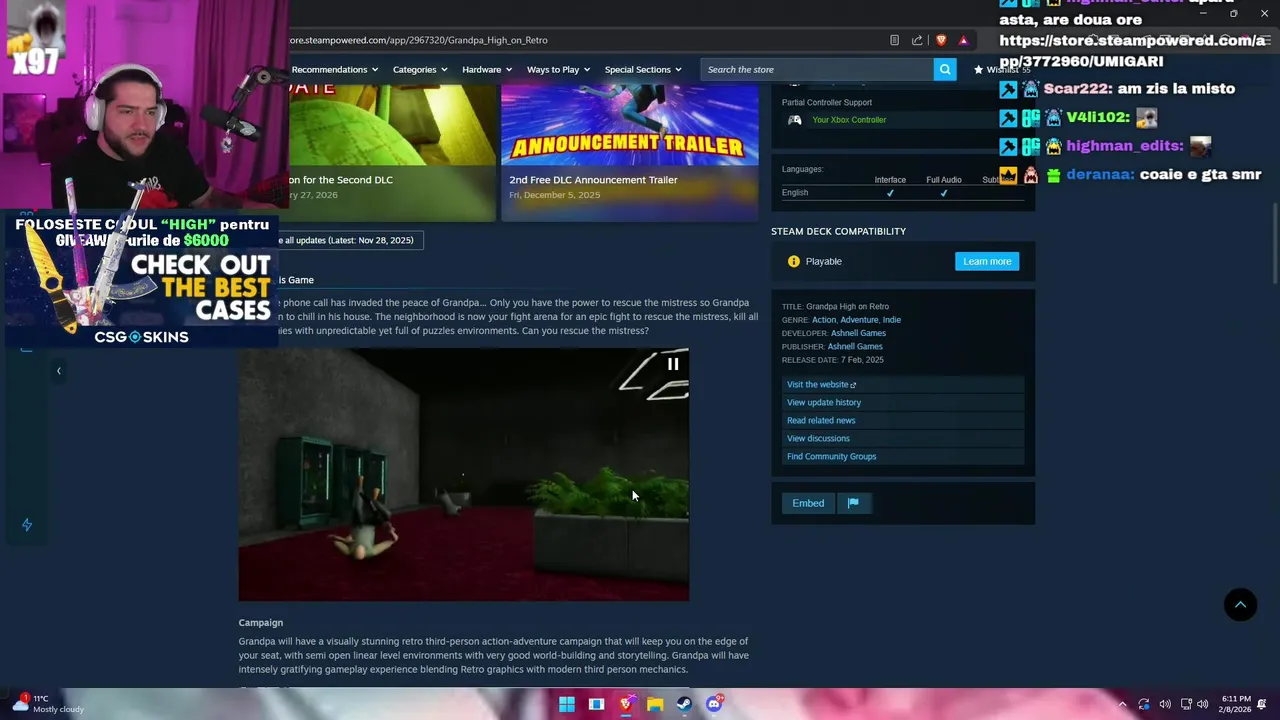Click the Partial Controller Support label
Image resolution: width=1280 pixels, height=720 pixels.
826,102
